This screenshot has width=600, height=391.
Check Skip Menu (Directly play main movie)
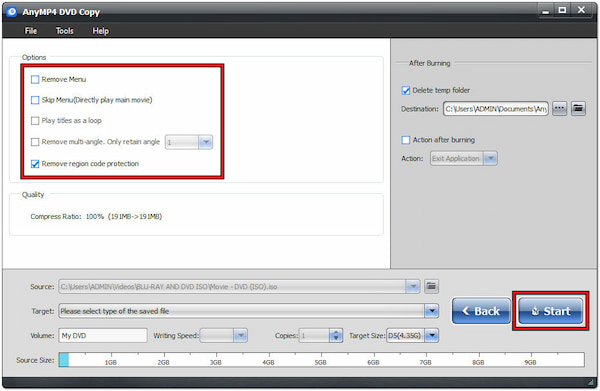35,100
